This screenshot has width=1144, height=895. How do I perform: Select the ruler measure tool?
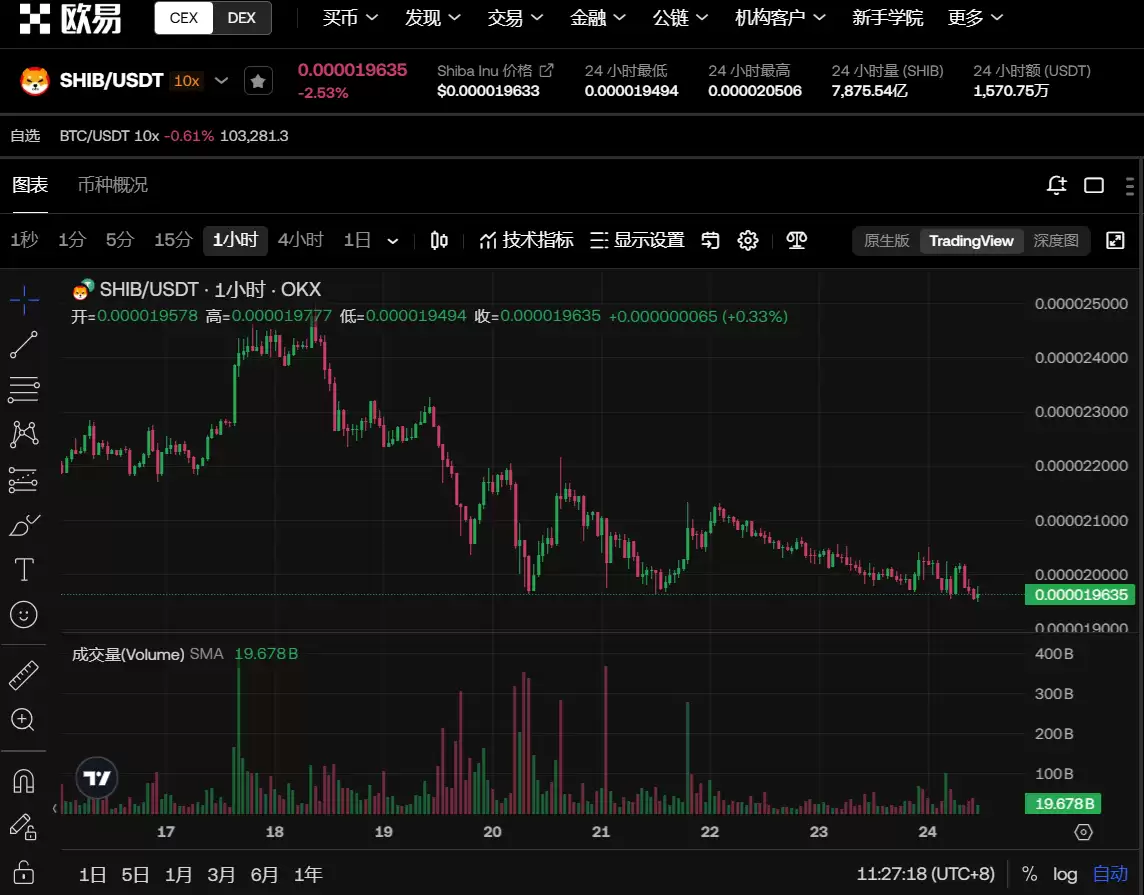pos(24,676)
